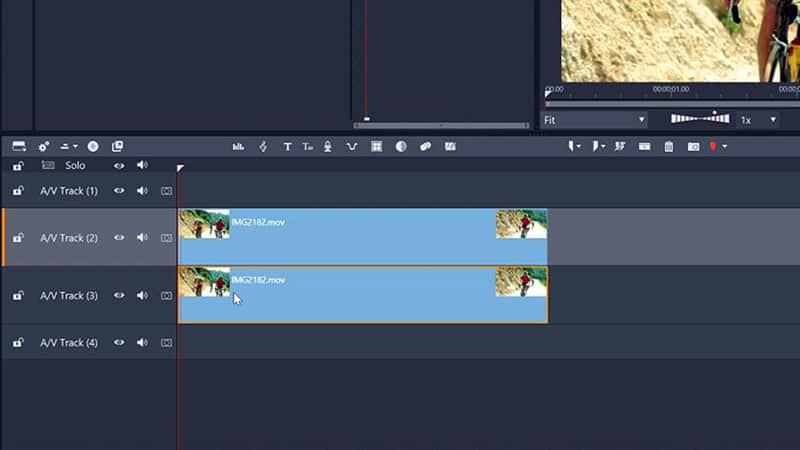
Task: Select the A/V Track (4) header
Action: pyautogui.click(x=69, y=343)
